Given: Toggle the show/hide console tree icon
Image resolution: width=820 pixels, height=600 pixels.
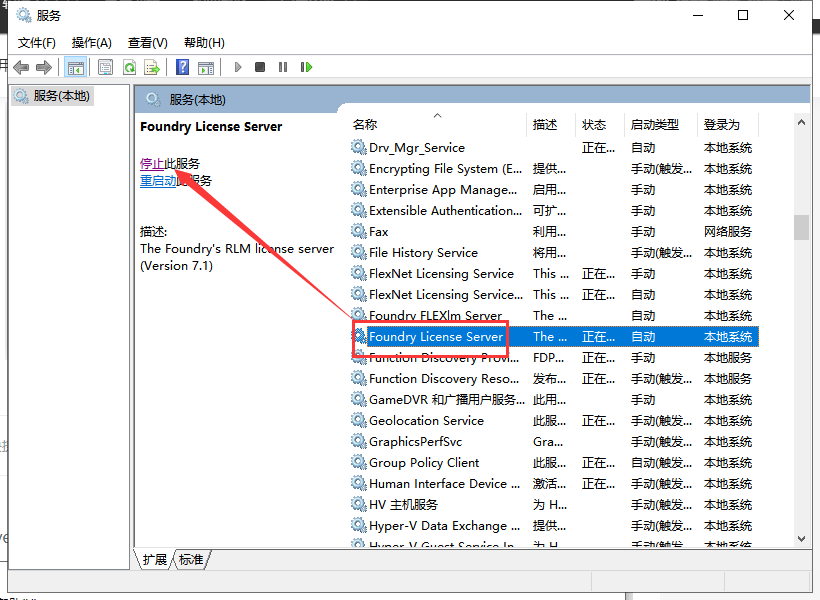Looking at the screenshot, I should pos(75,67).
